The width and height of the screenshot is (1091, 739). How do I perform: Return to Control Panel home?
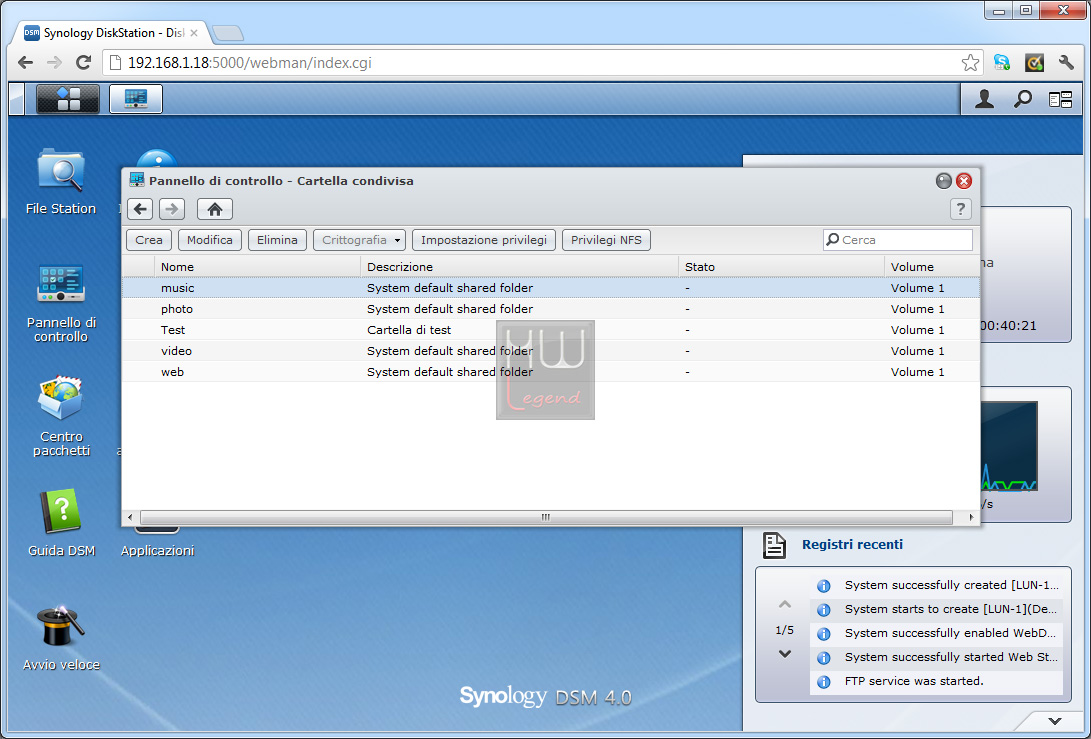[x=215, y=209]
